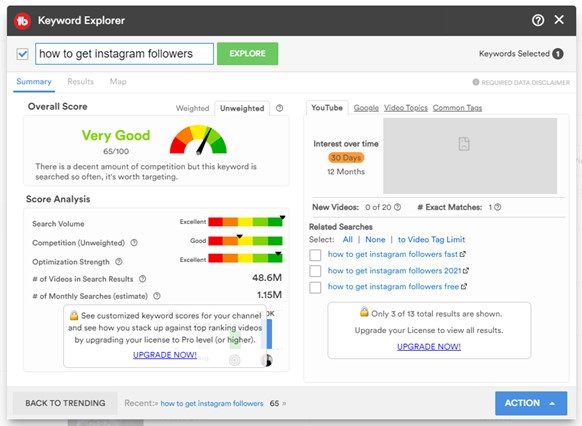Select None of the related searches
This screenshot has height=426, width=582.
point(375,239)
